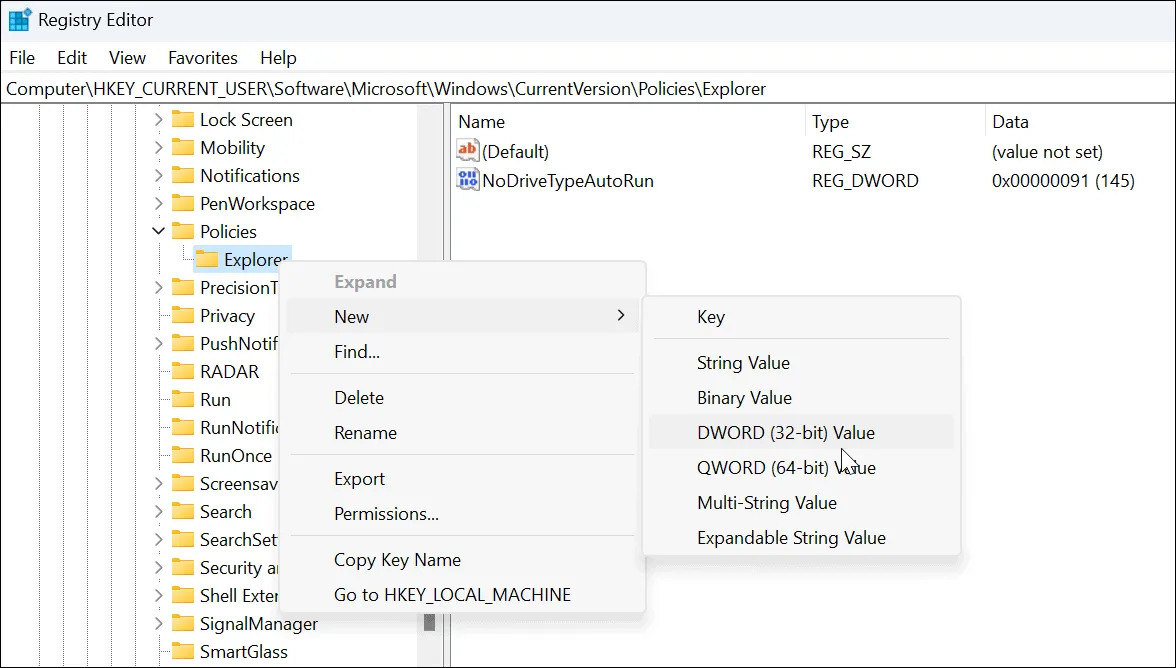Expand the Mobility key
Screen dimensions: 1176x668
[x=158, y=148]
